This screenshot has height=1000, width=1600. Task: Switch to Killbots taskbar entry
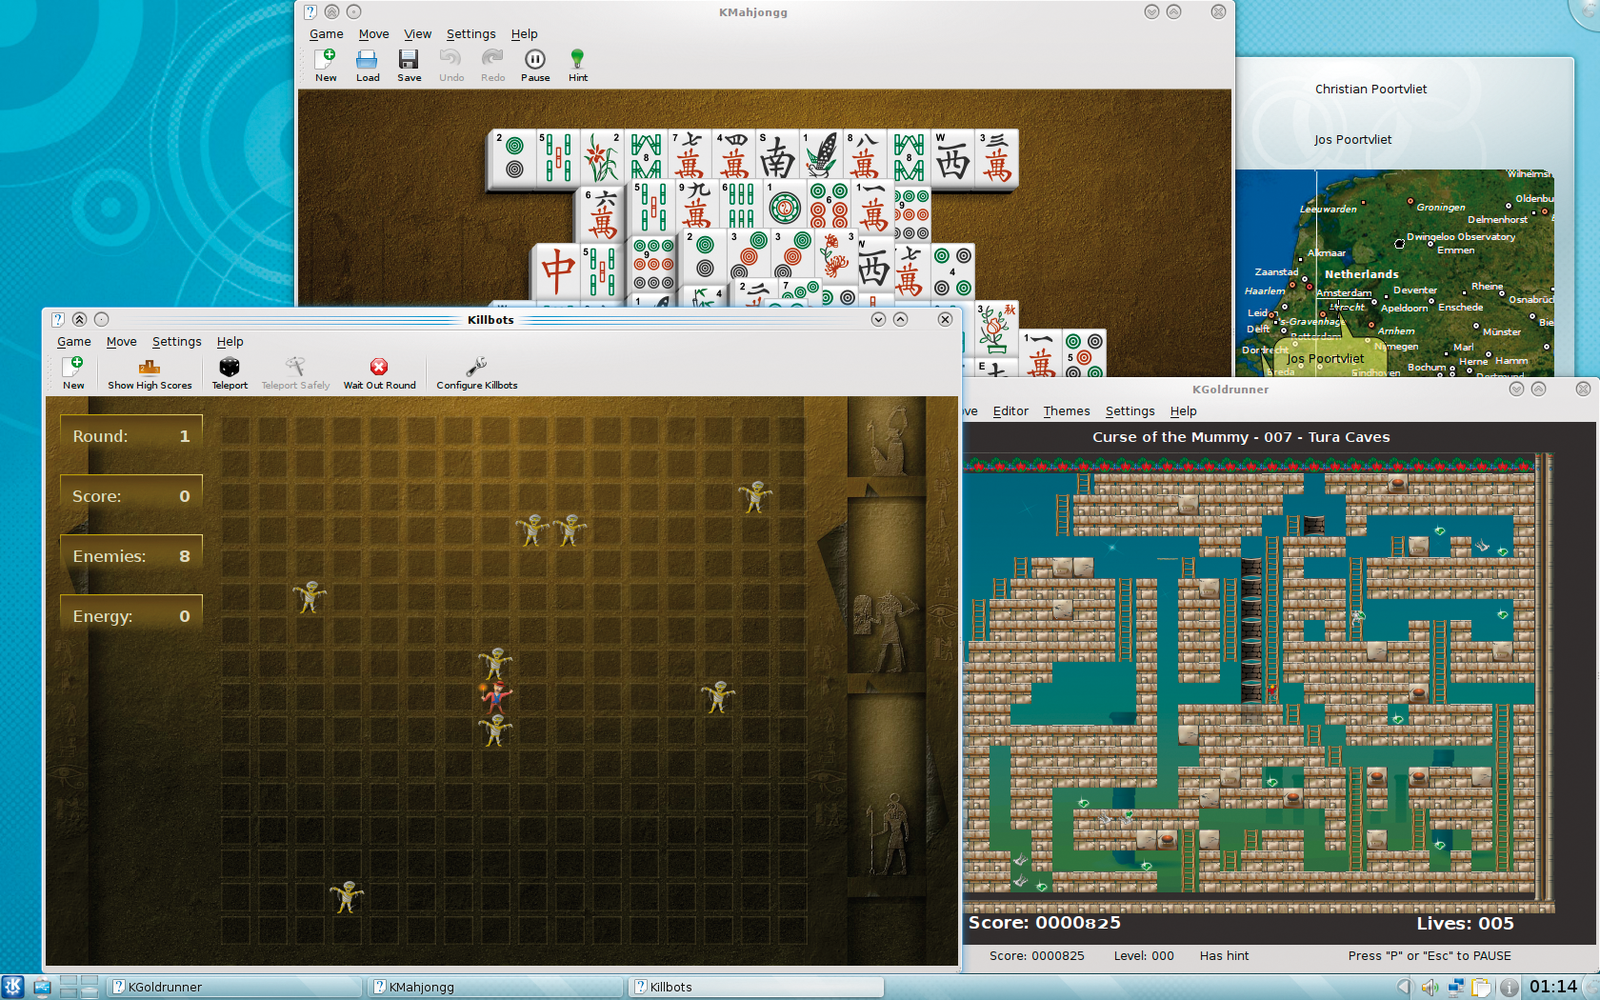[757, 987]
